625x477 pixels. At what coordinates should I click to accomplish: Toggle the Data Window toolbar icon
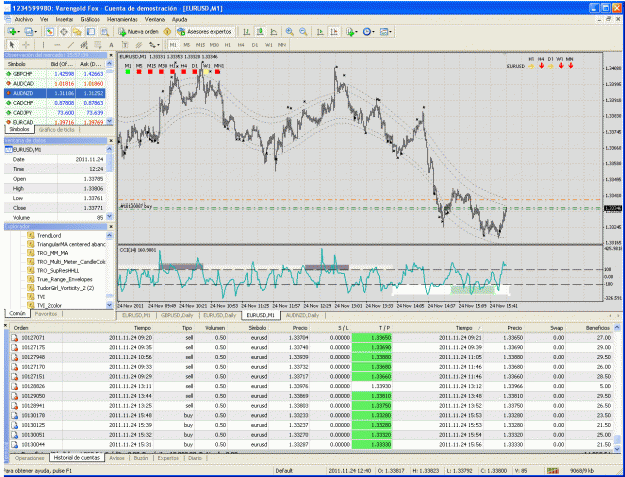pos(64,32)
